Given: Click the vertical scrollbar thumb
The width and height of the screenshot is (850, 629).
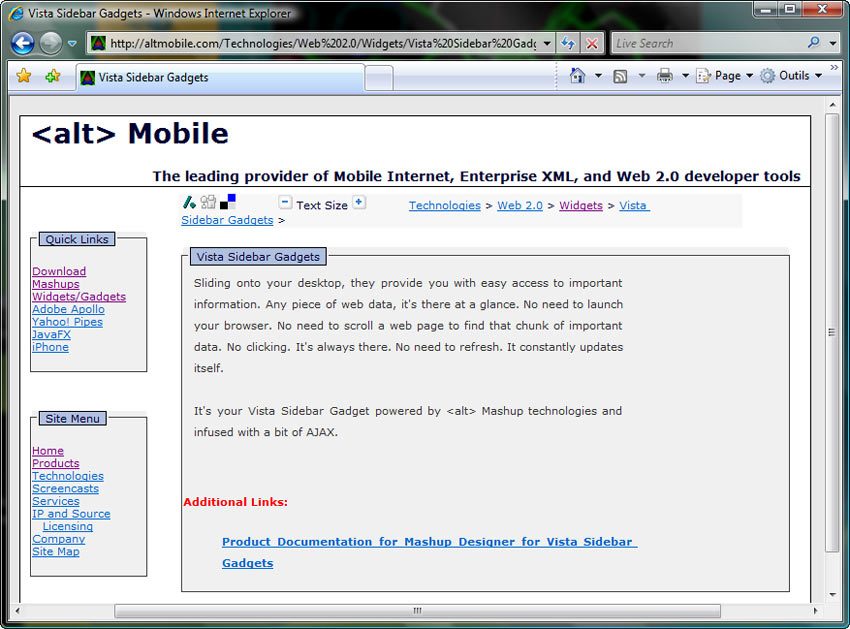Looking at the screenshot, I should (832, 332).
